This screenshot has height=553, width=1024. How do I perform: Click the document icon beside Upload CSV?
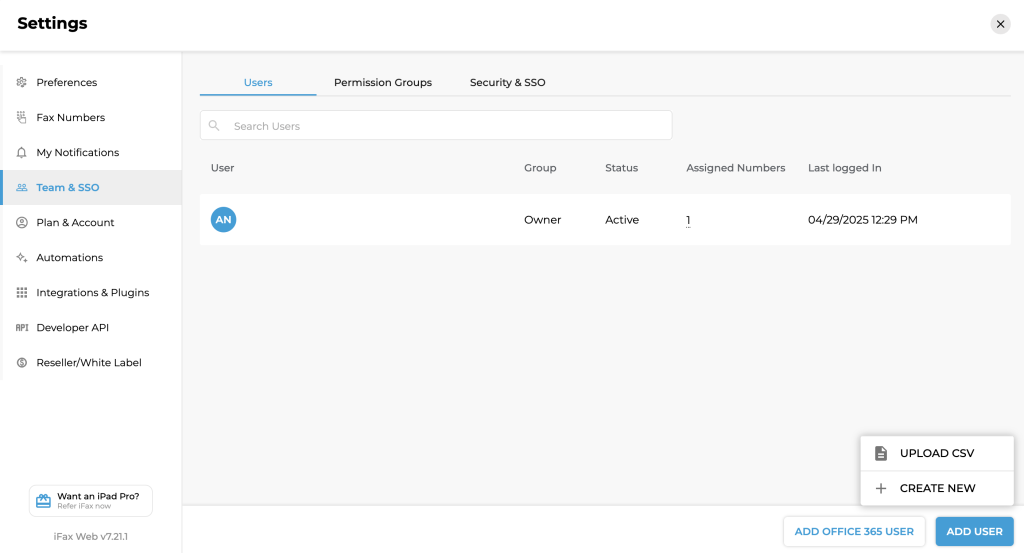(x=881, y=453)
